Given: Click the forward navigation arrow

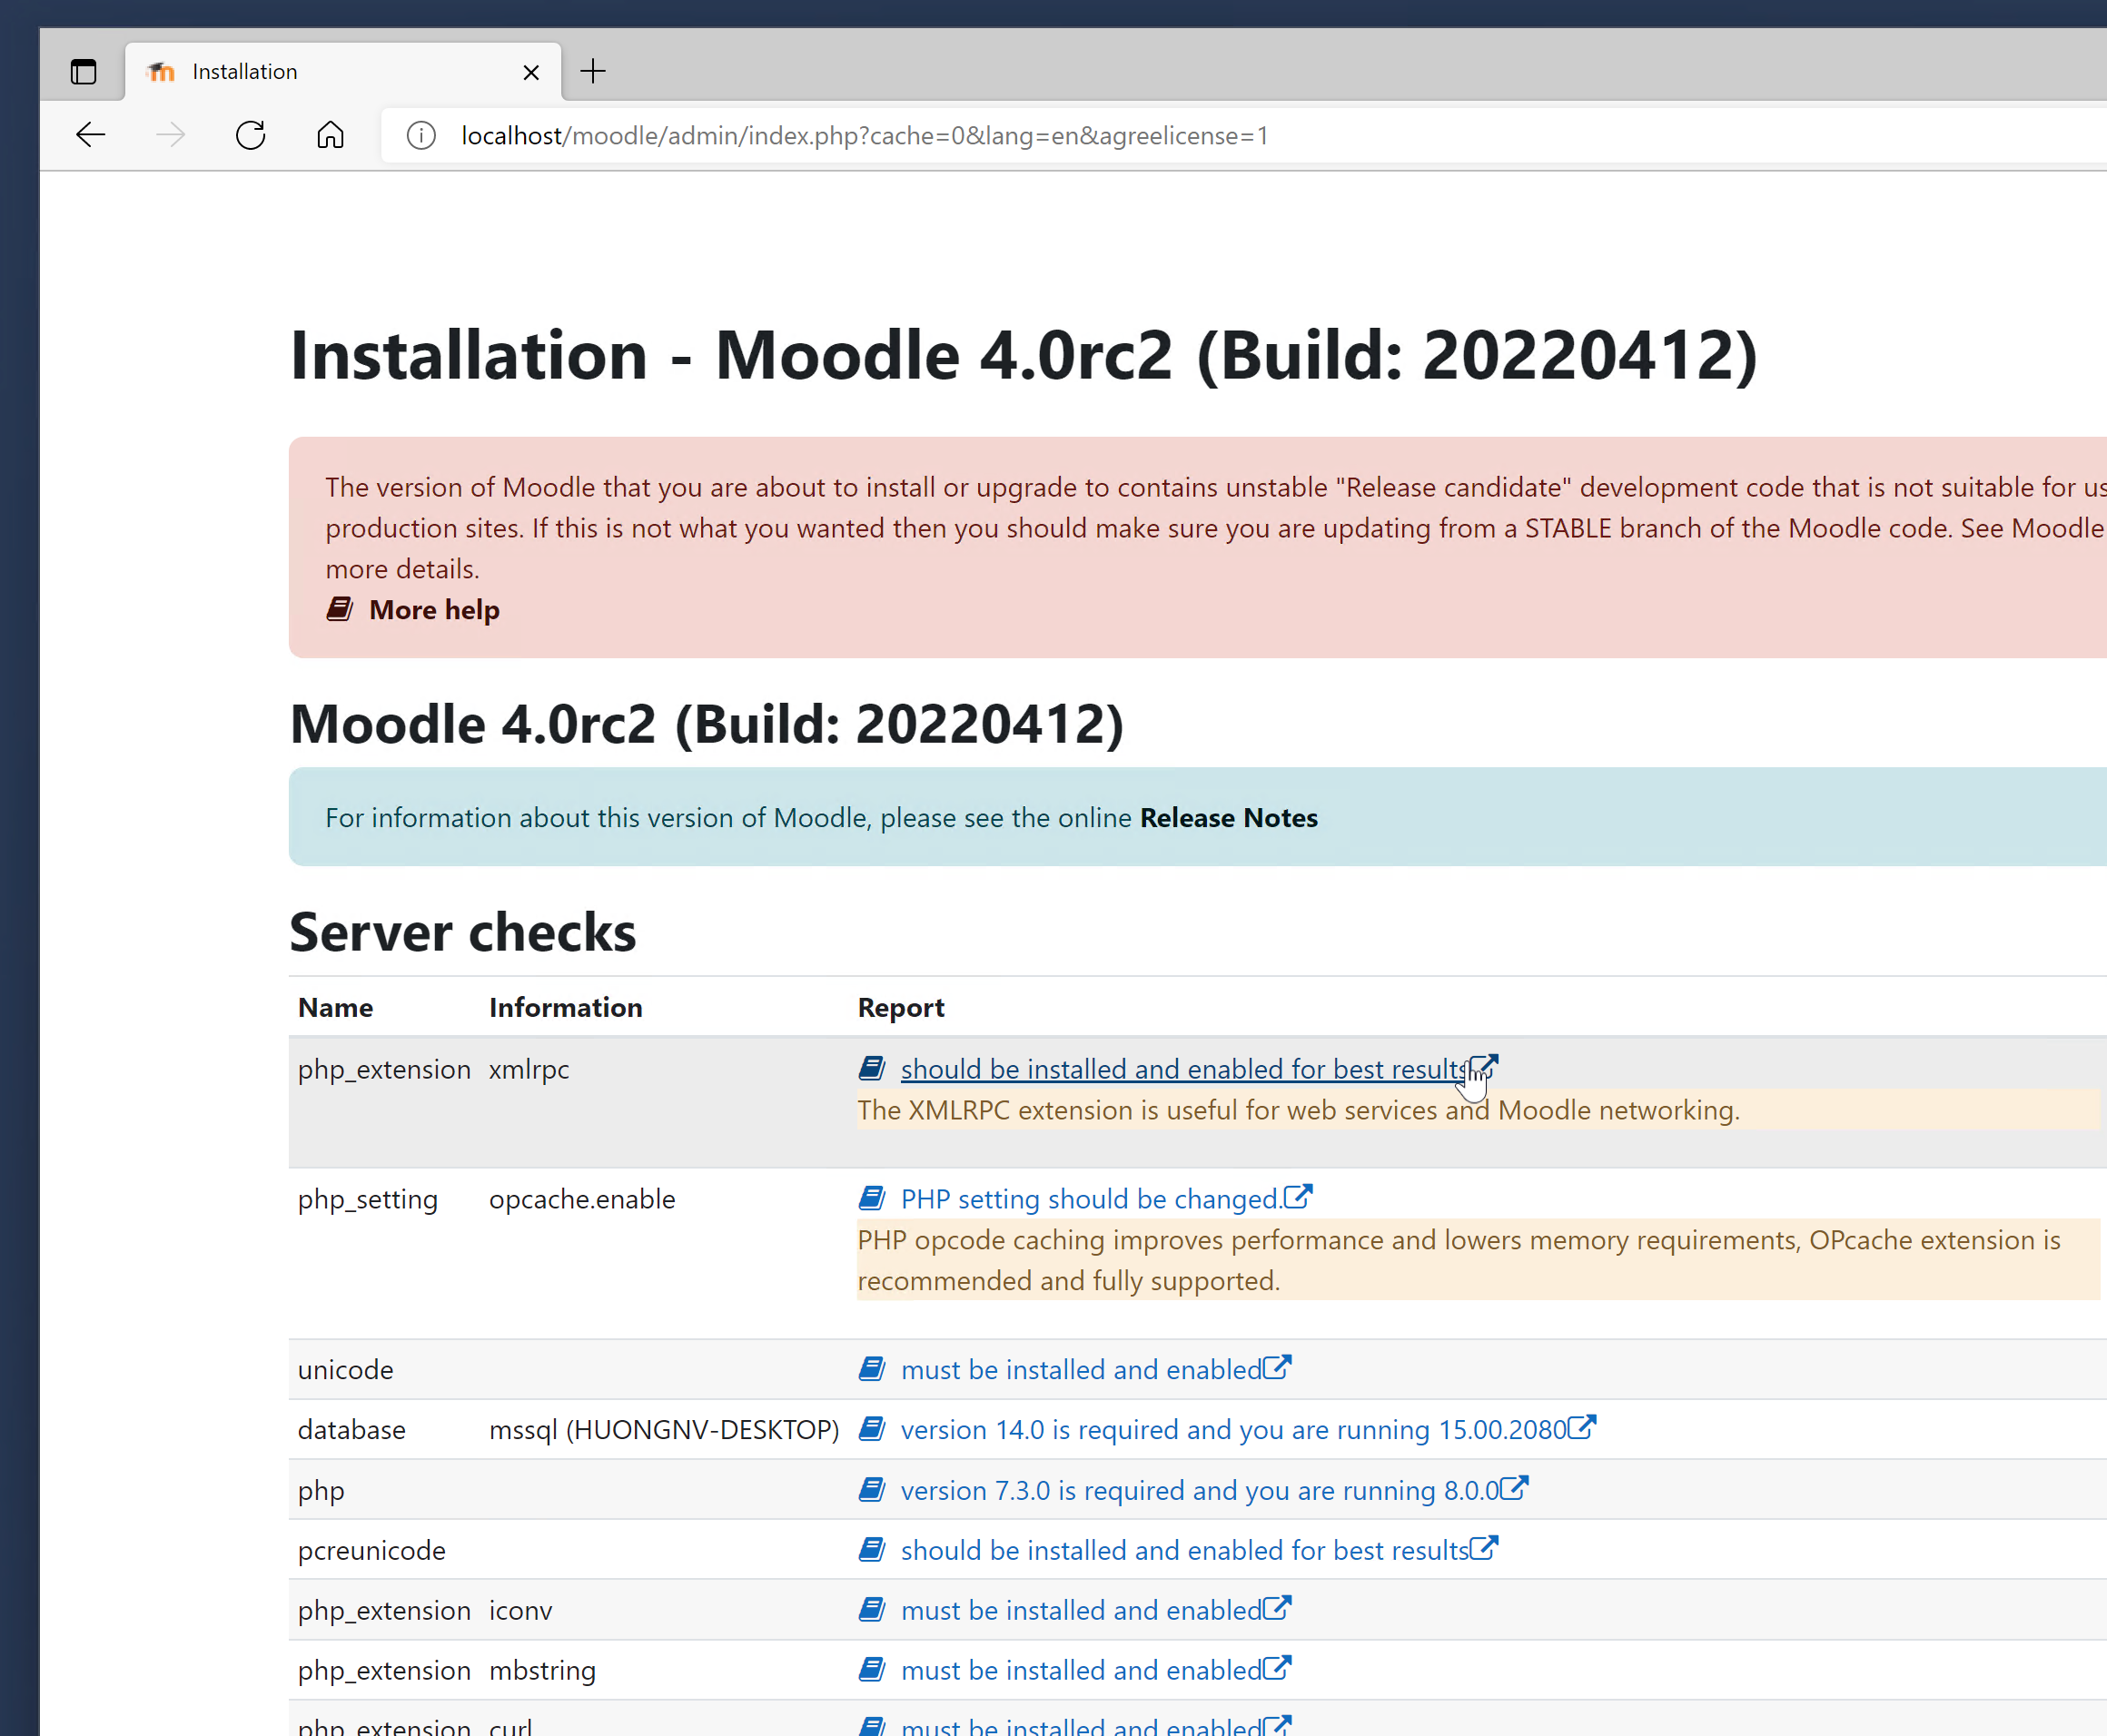Looking at the screenshot, I should 171,135.
